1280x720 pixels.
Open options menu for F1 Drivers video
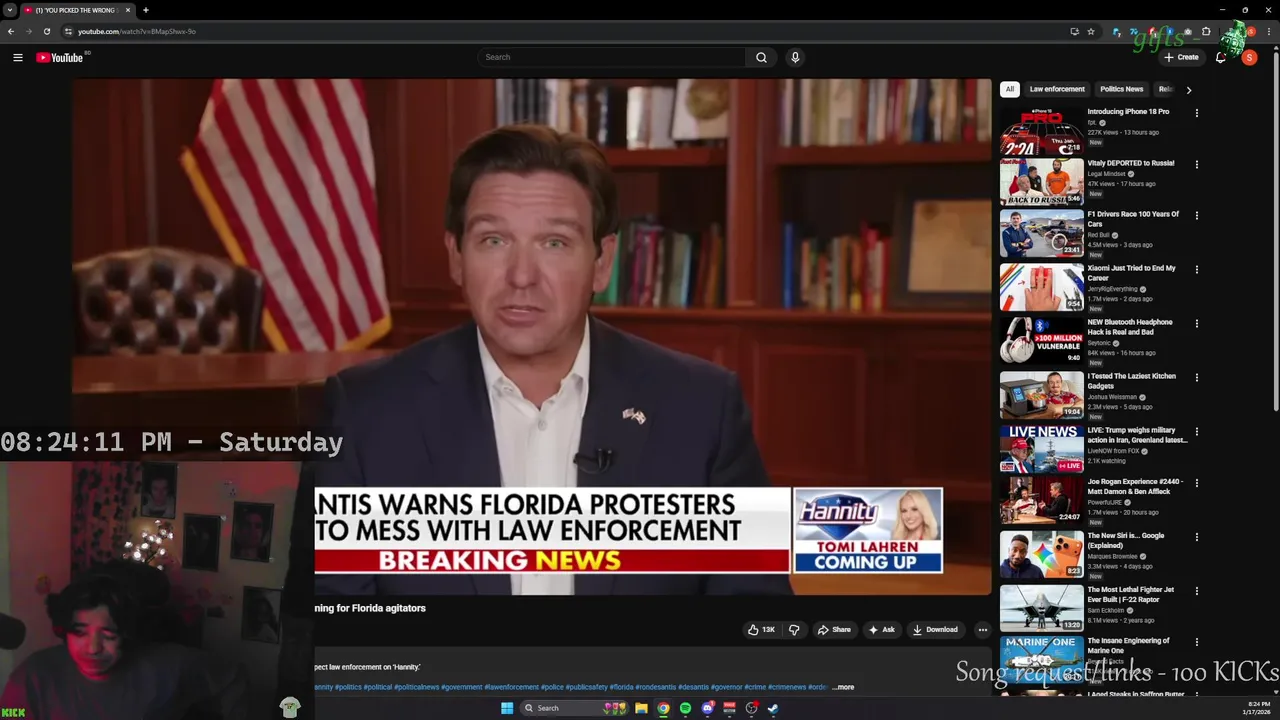pos(1196,215)
